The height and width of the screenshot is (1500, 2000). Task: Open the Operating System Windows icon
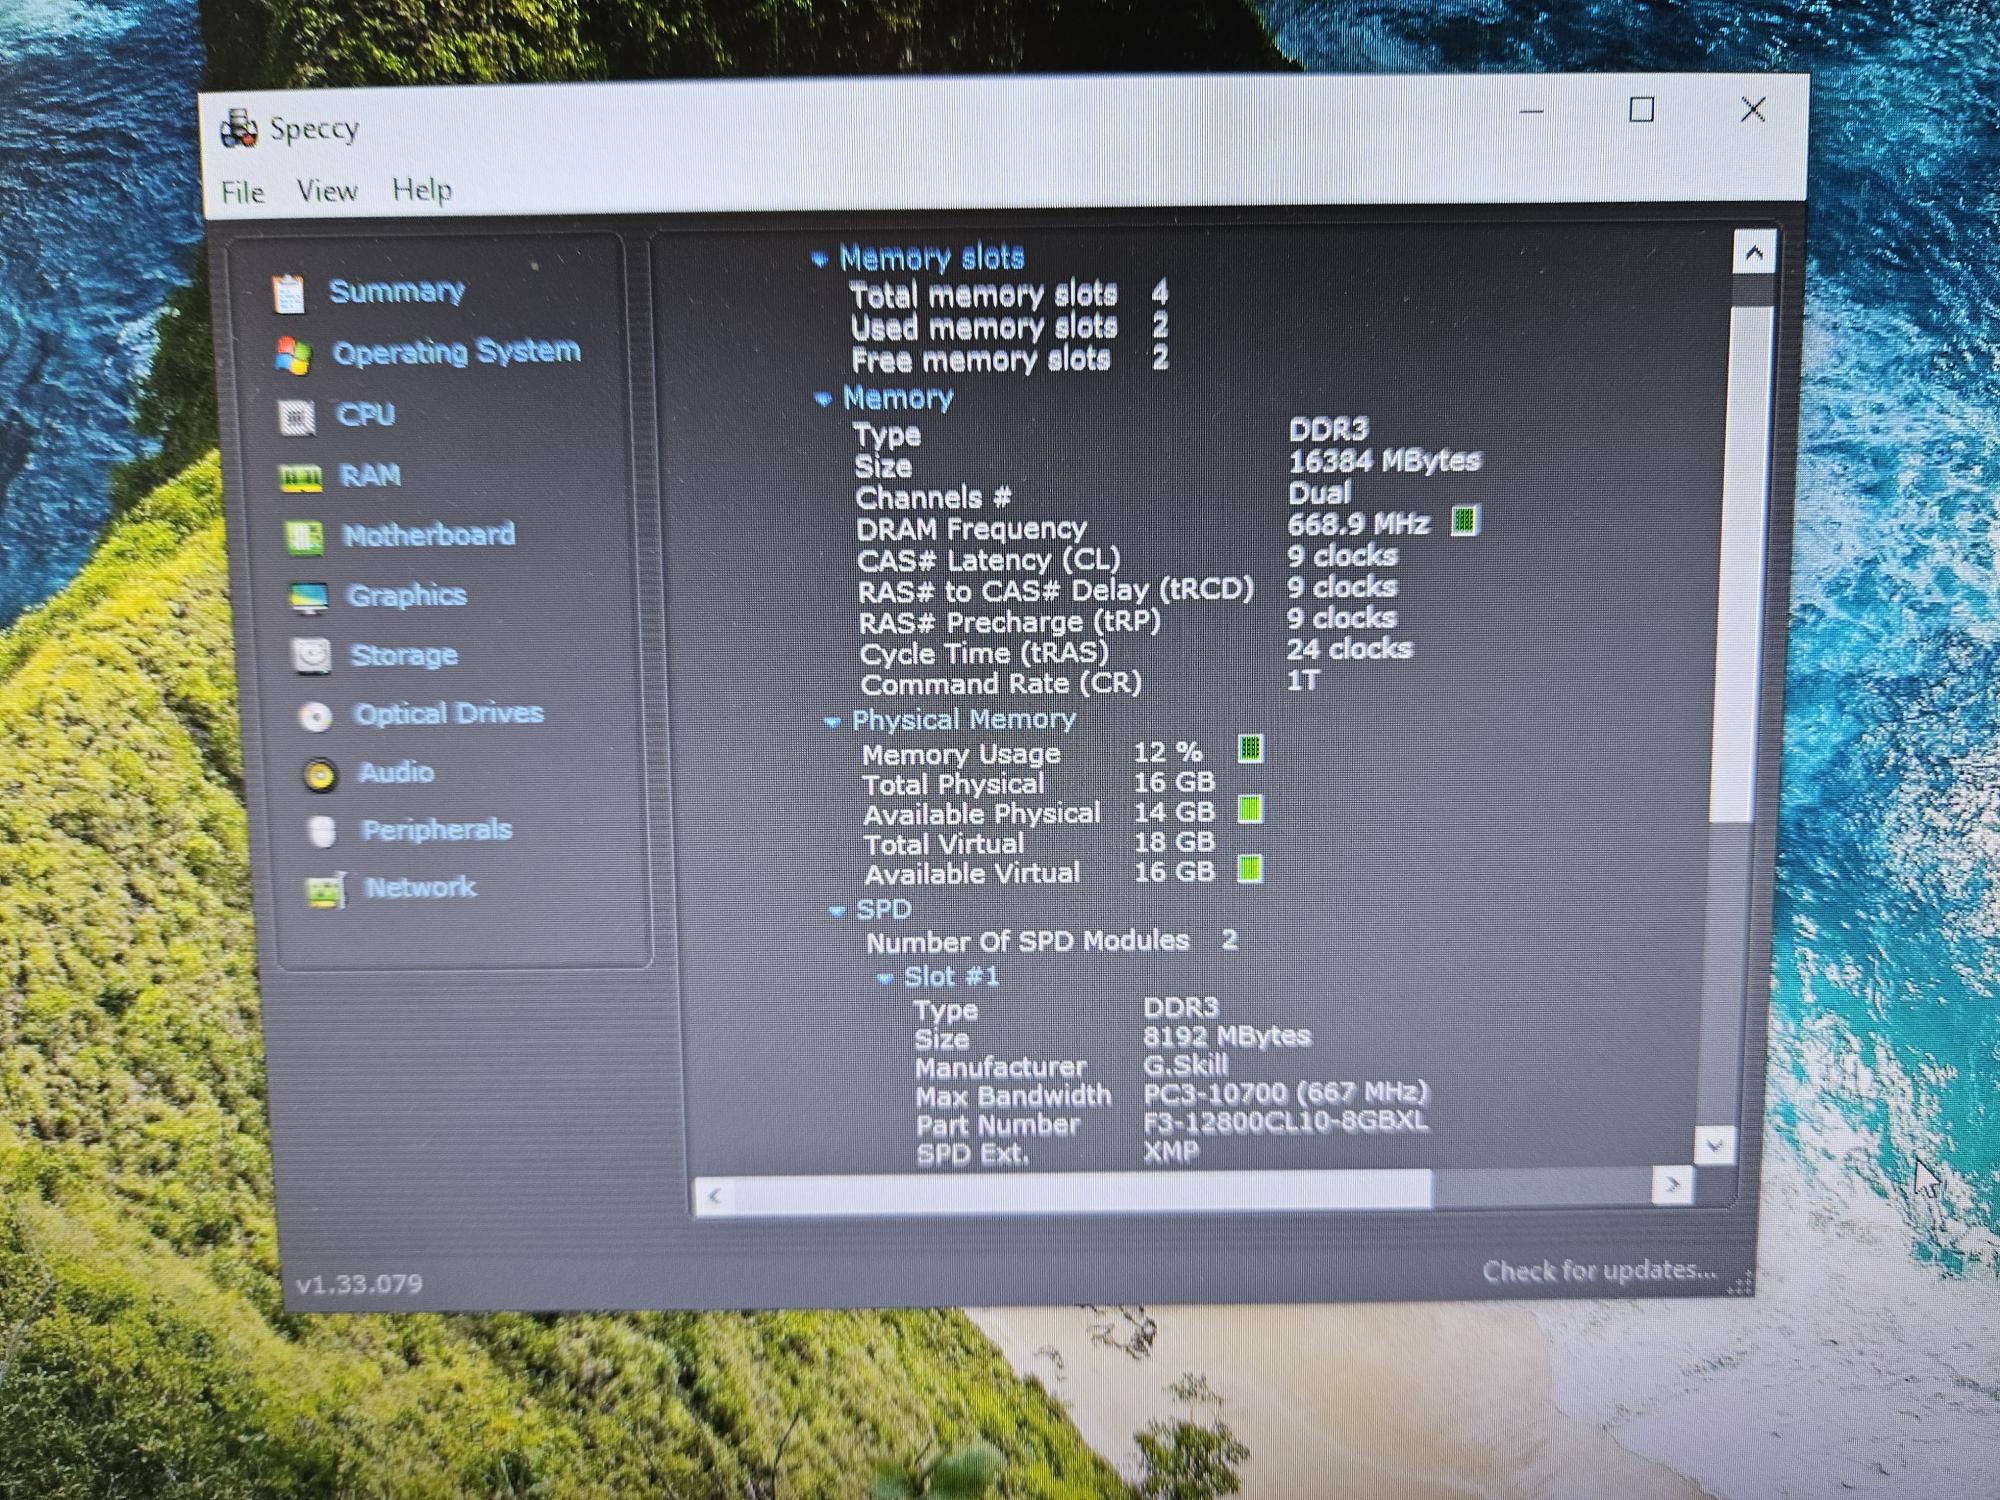pyautogui.click(x=292, y=355)
